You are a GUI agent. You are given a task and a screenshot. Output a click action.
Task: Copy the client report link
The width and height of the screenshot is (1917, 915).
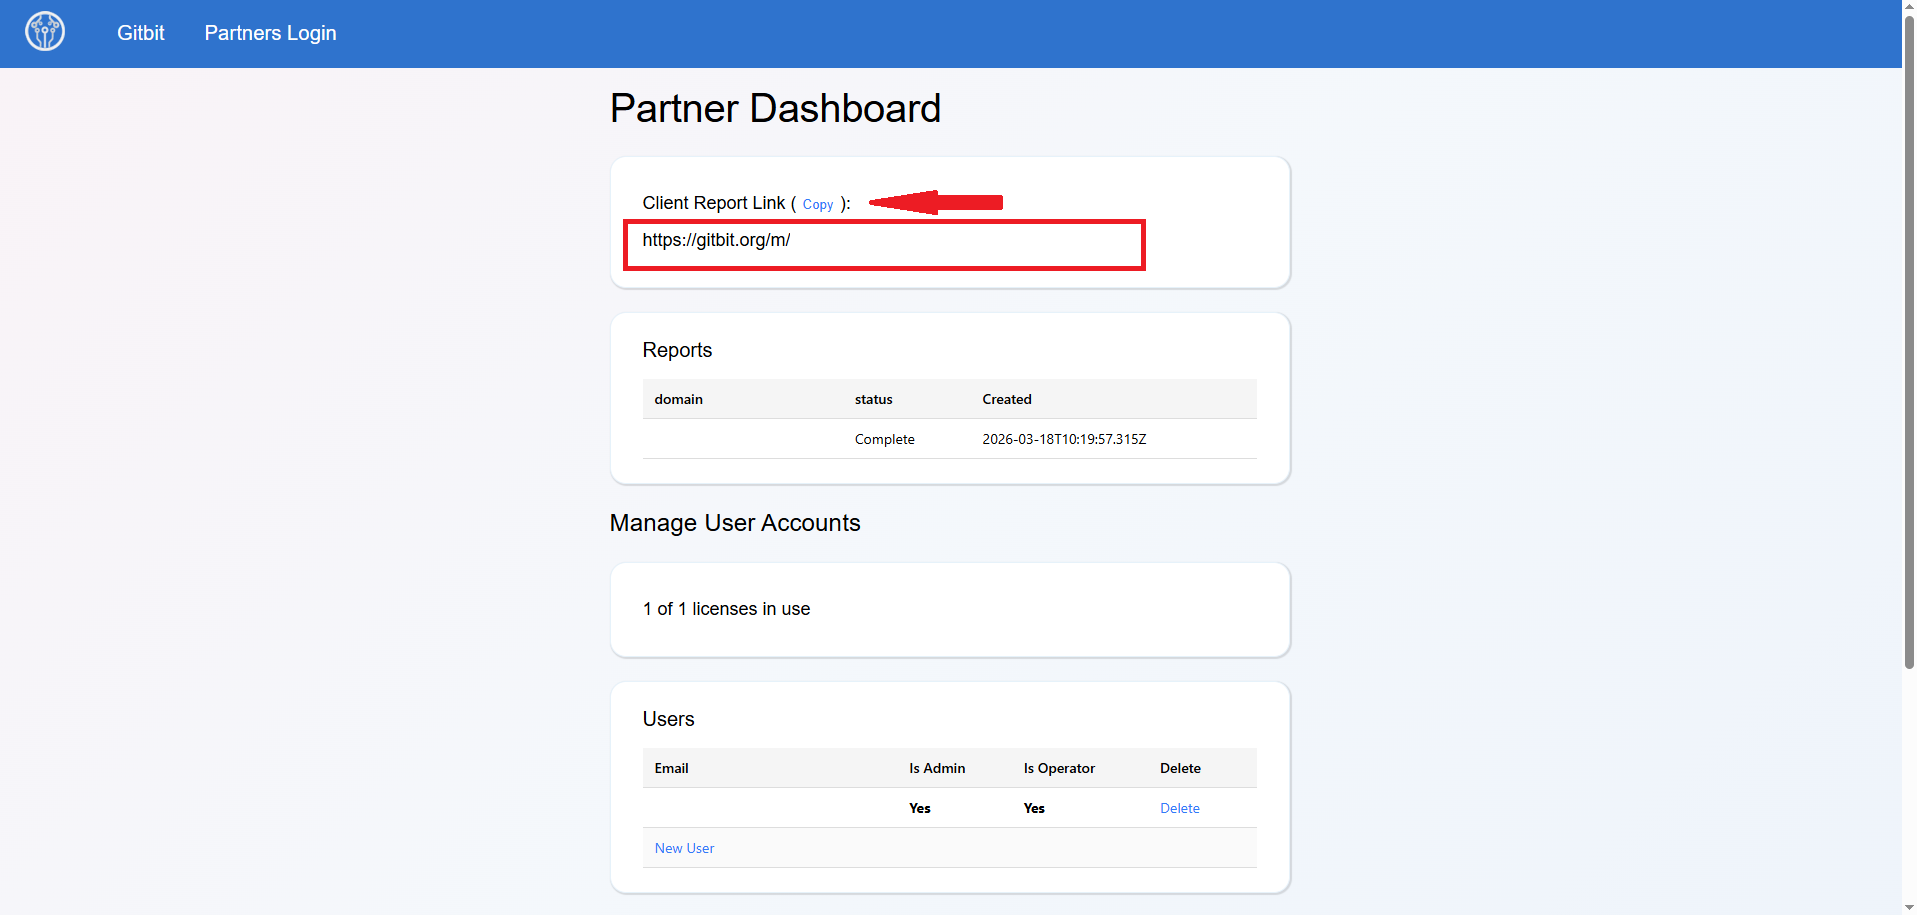pos(817,204)
